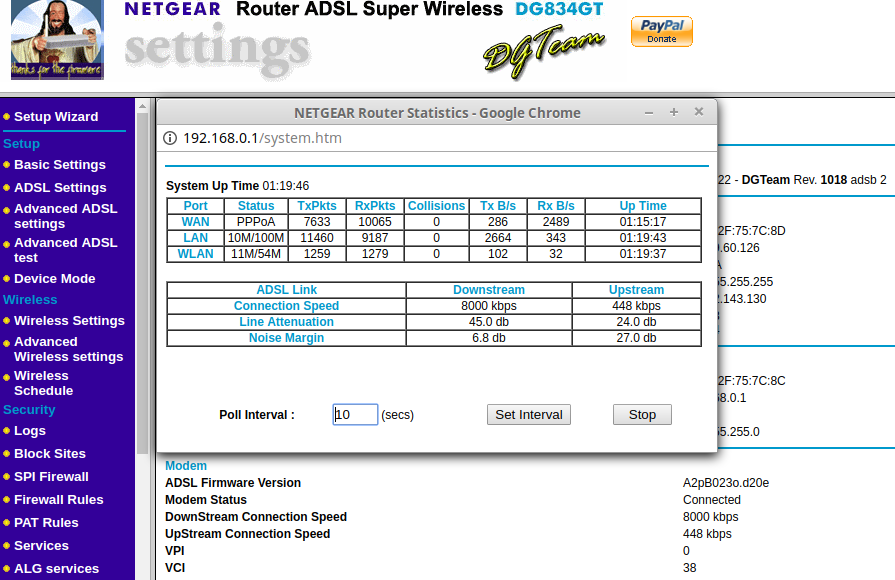Go to ADSL Settings

tap(60, 188)
